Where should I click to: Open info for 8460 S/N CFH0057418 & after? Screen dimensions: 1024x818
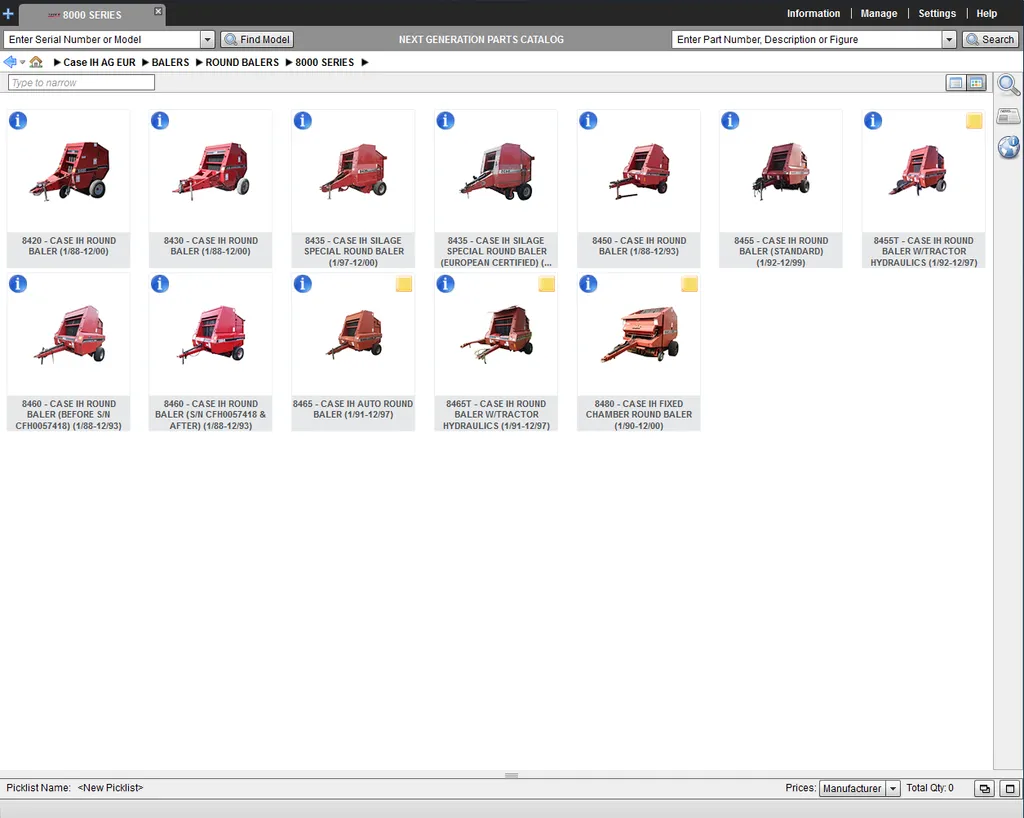pos(160,284)
